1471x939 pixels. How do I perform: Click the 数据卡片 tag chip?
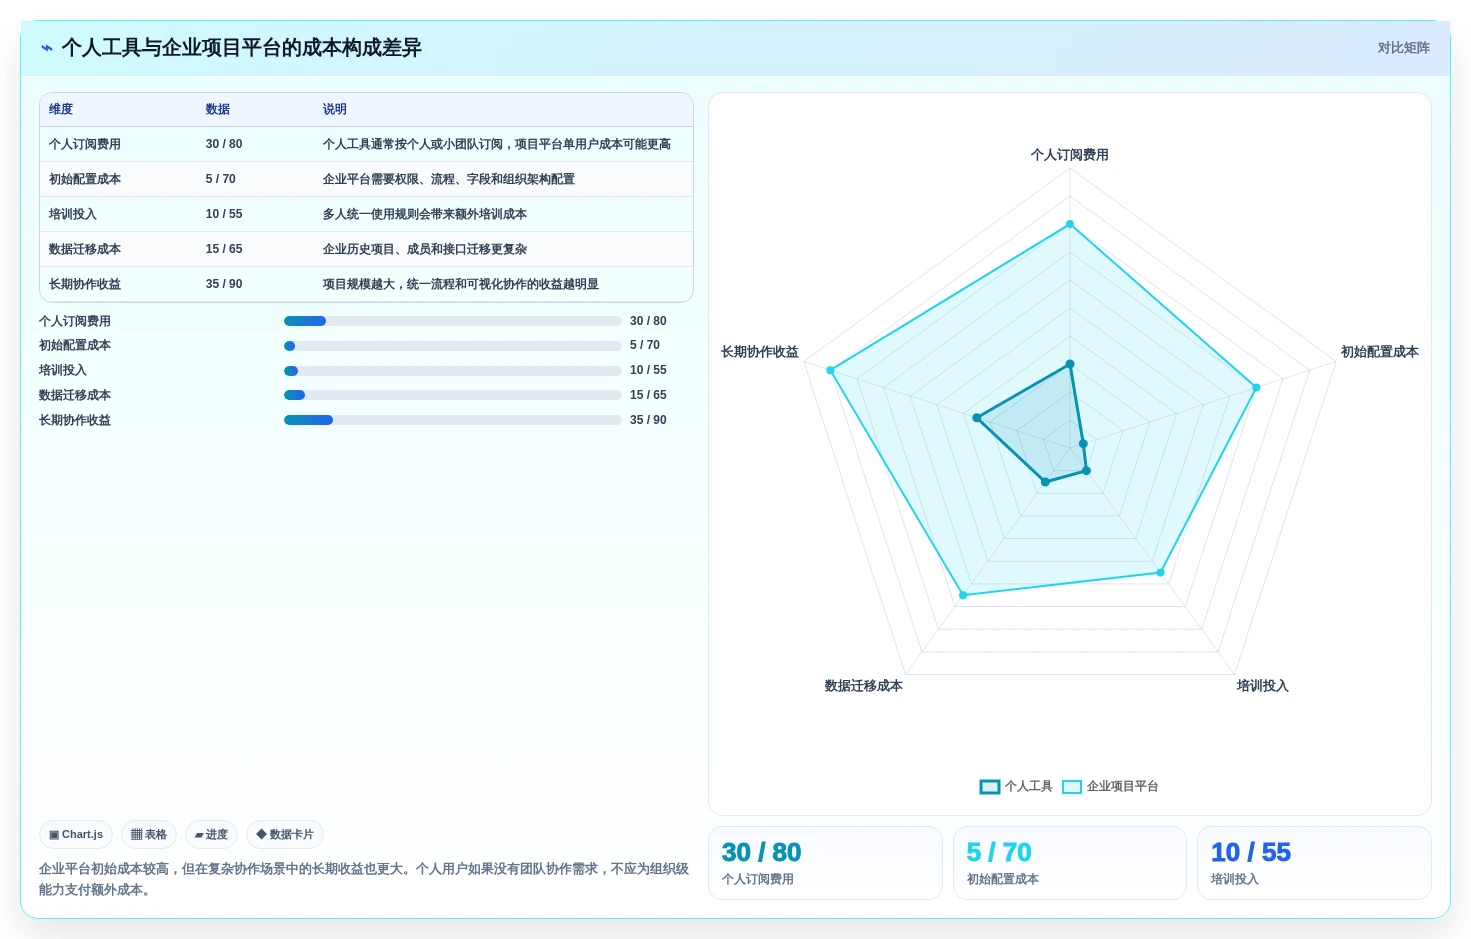tap(285, 834)
